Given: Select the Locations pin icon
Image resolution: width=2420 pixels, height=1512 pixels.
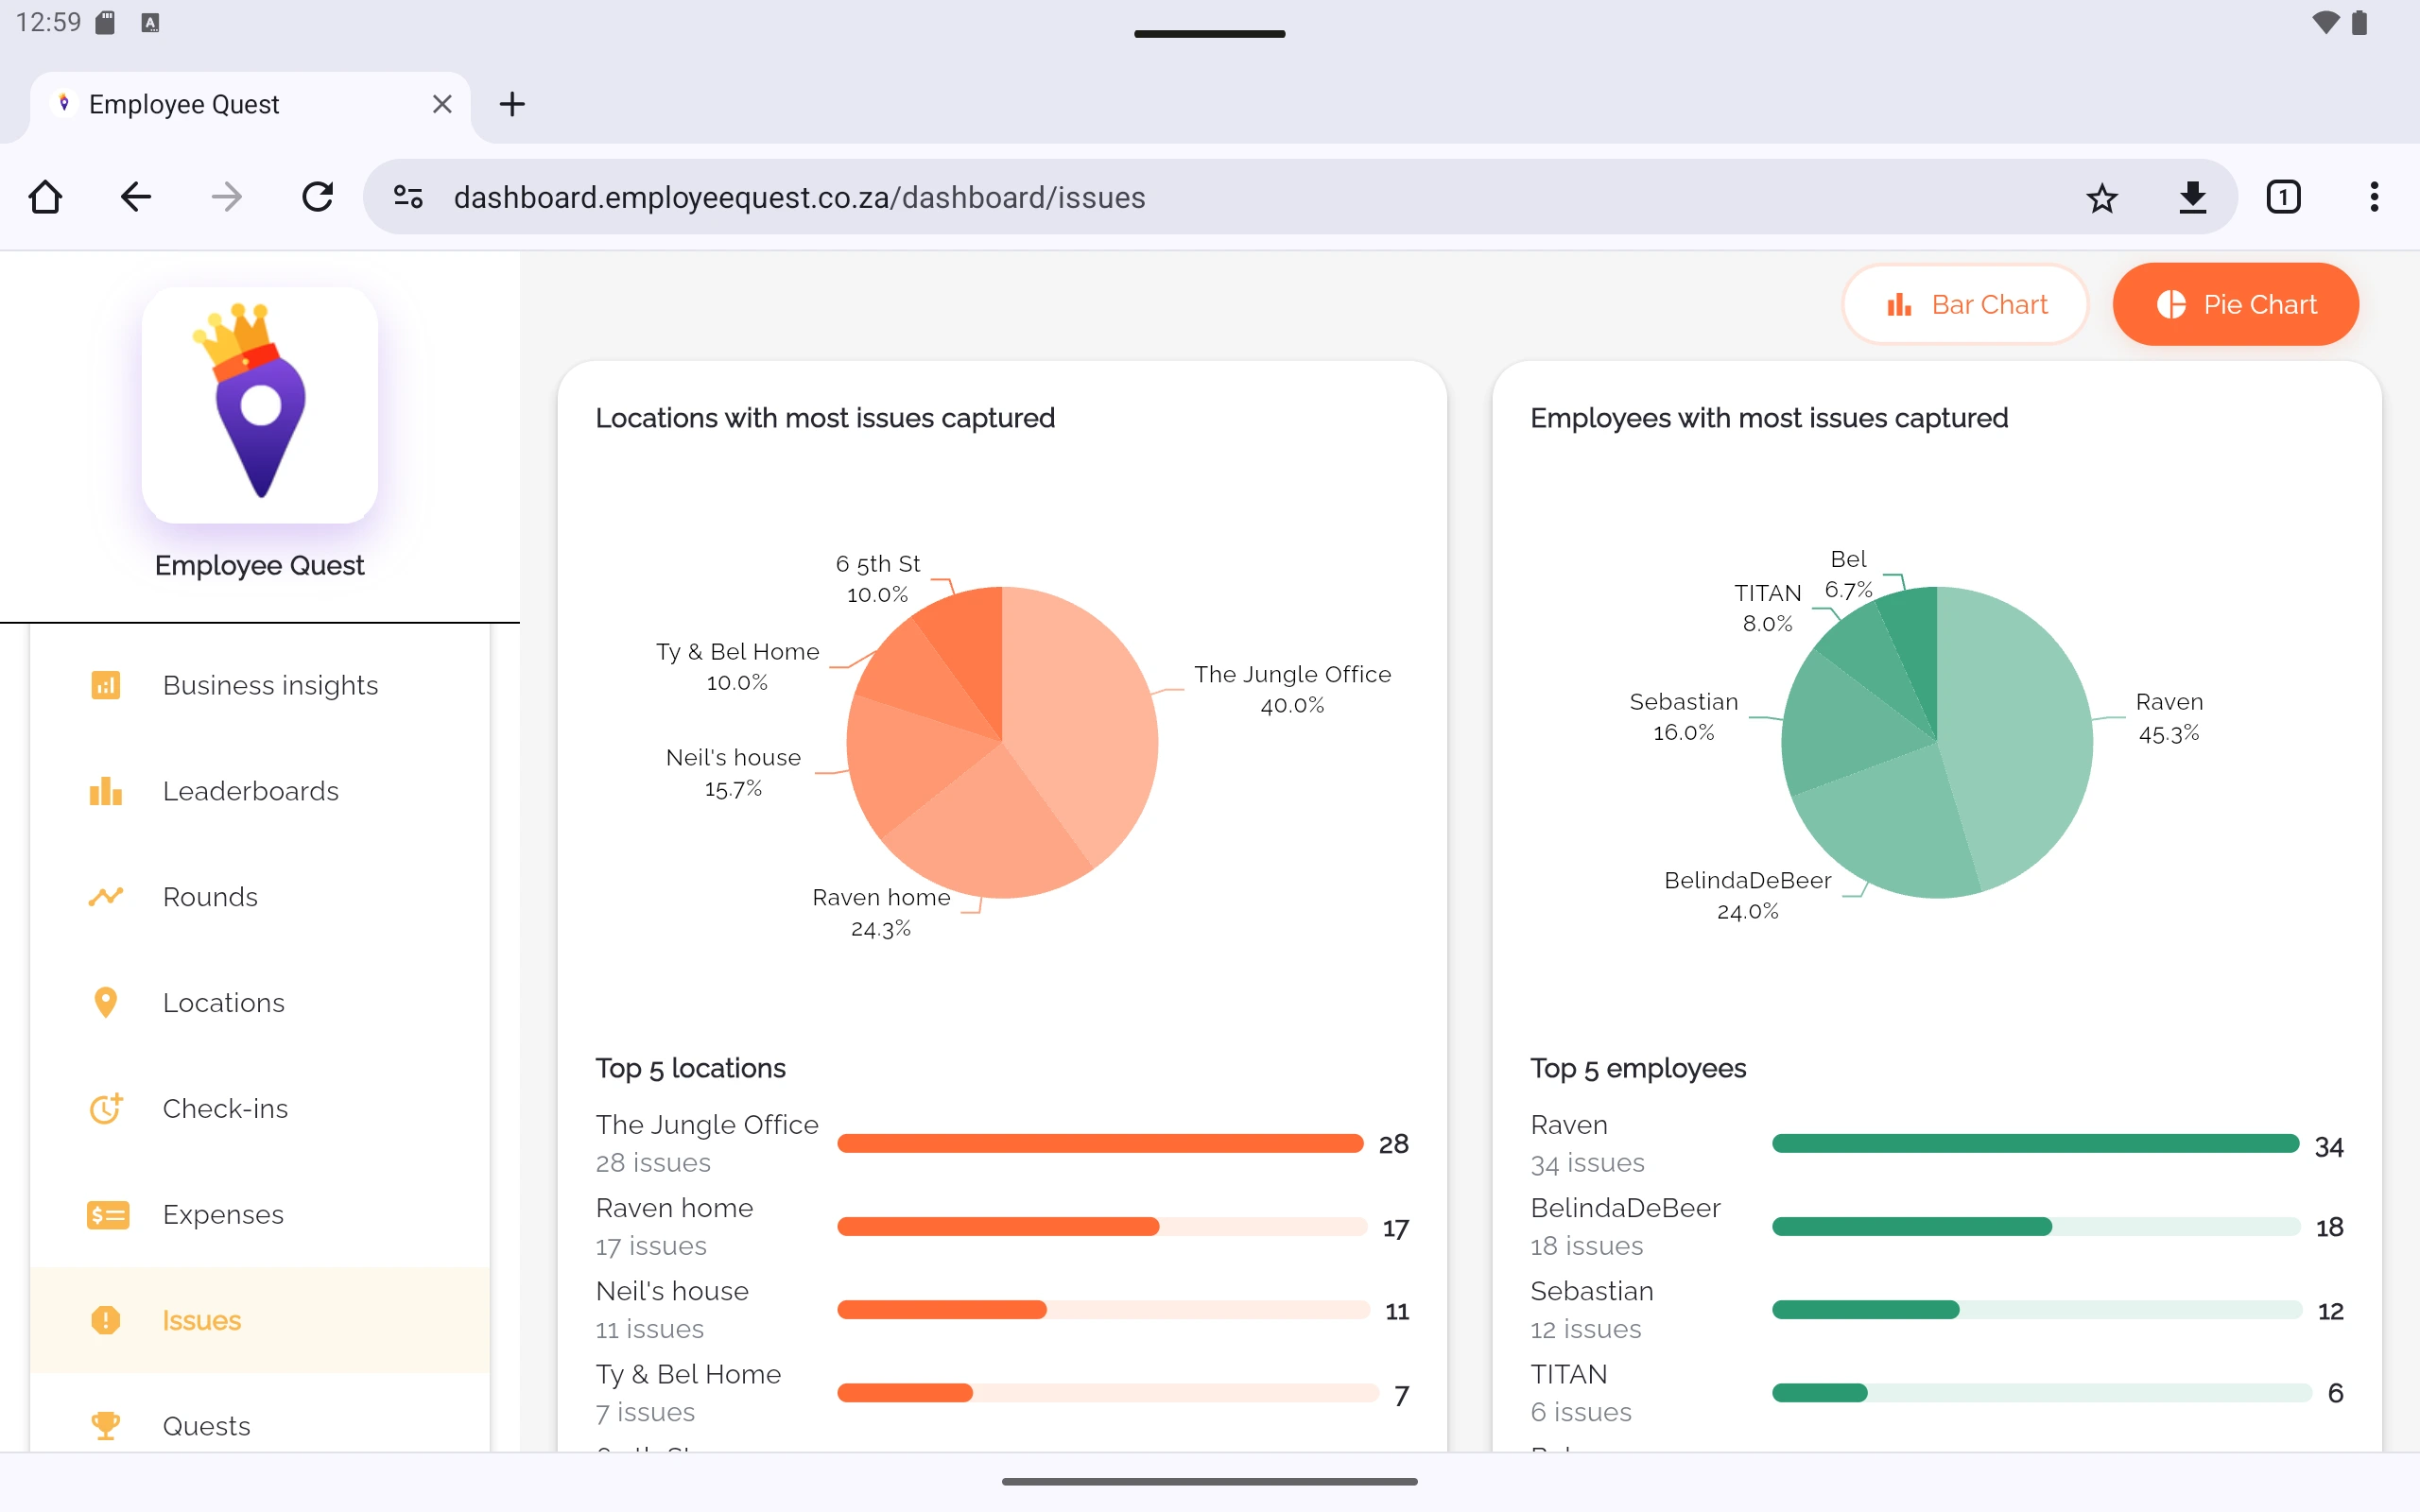Looking at the screenshot, I should click(106, 1002).
